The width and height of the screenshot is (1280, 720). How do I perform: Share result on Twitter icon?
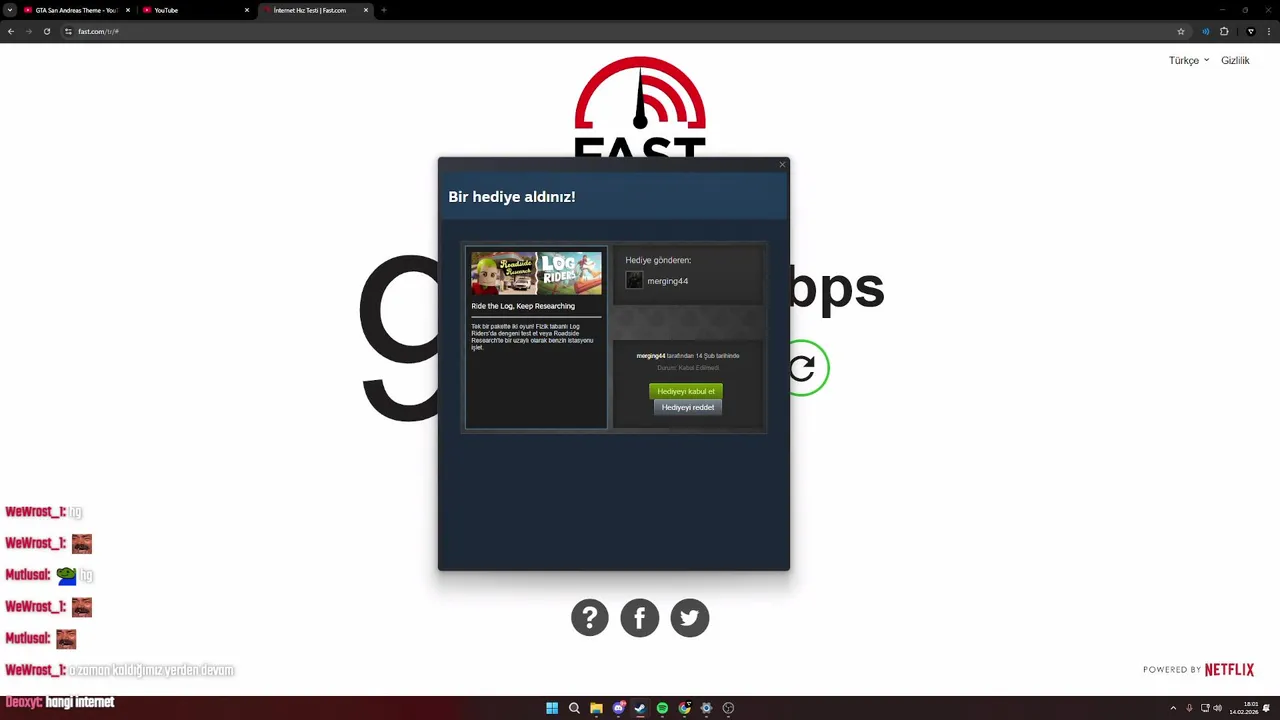pos(690,617)
